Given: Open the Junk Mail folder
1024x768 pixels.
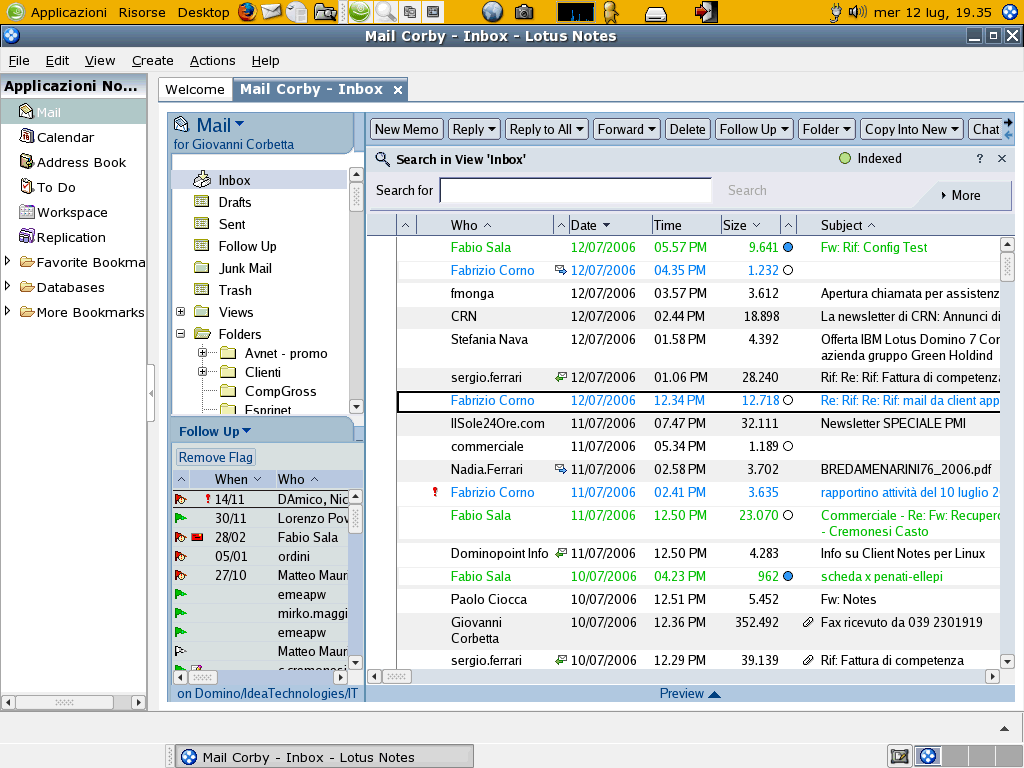Looking at the screenshot, I should pos(233,268).
